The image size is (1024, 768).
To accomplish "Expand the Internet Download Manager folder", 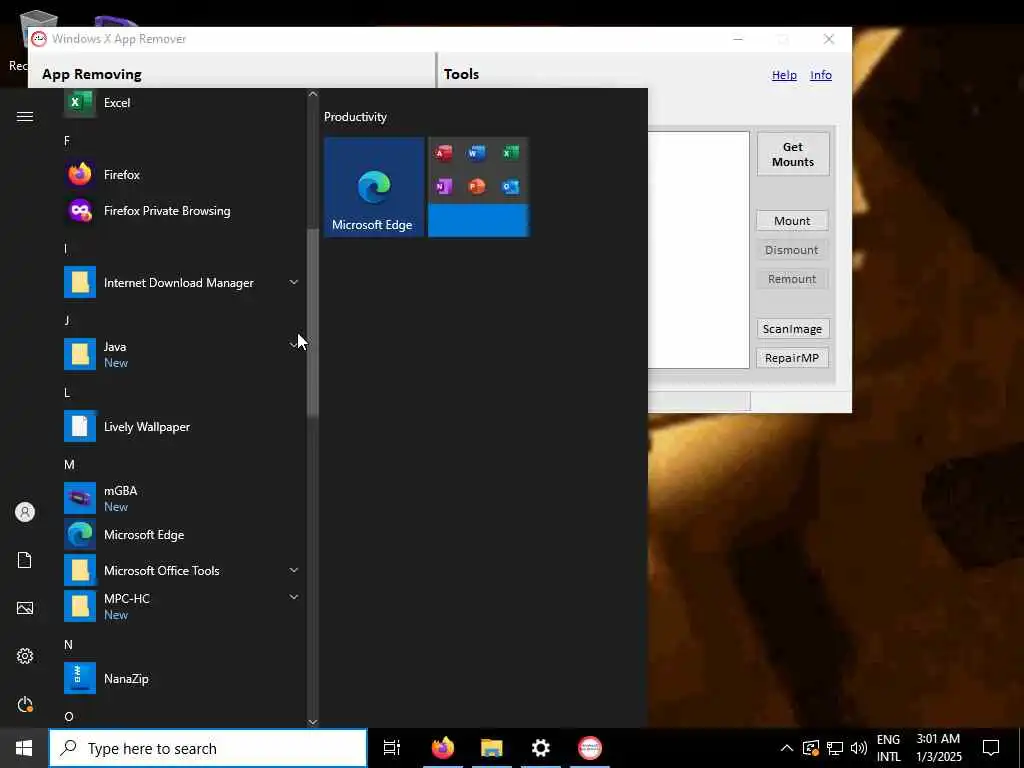I will point(294,282).
